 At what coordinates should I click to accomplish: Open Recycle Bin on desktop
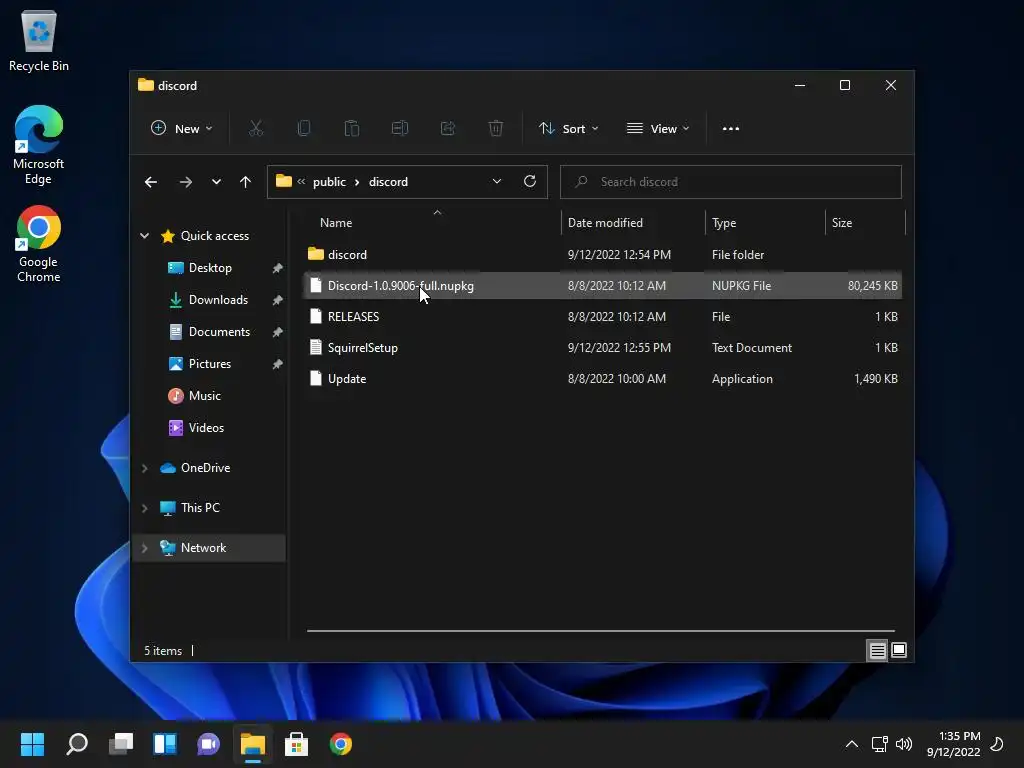point(39,40)
